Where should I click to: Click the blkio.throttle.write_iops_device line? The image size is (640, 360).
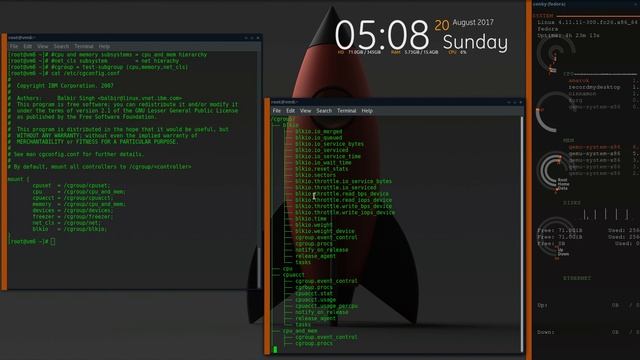point(345,212)
